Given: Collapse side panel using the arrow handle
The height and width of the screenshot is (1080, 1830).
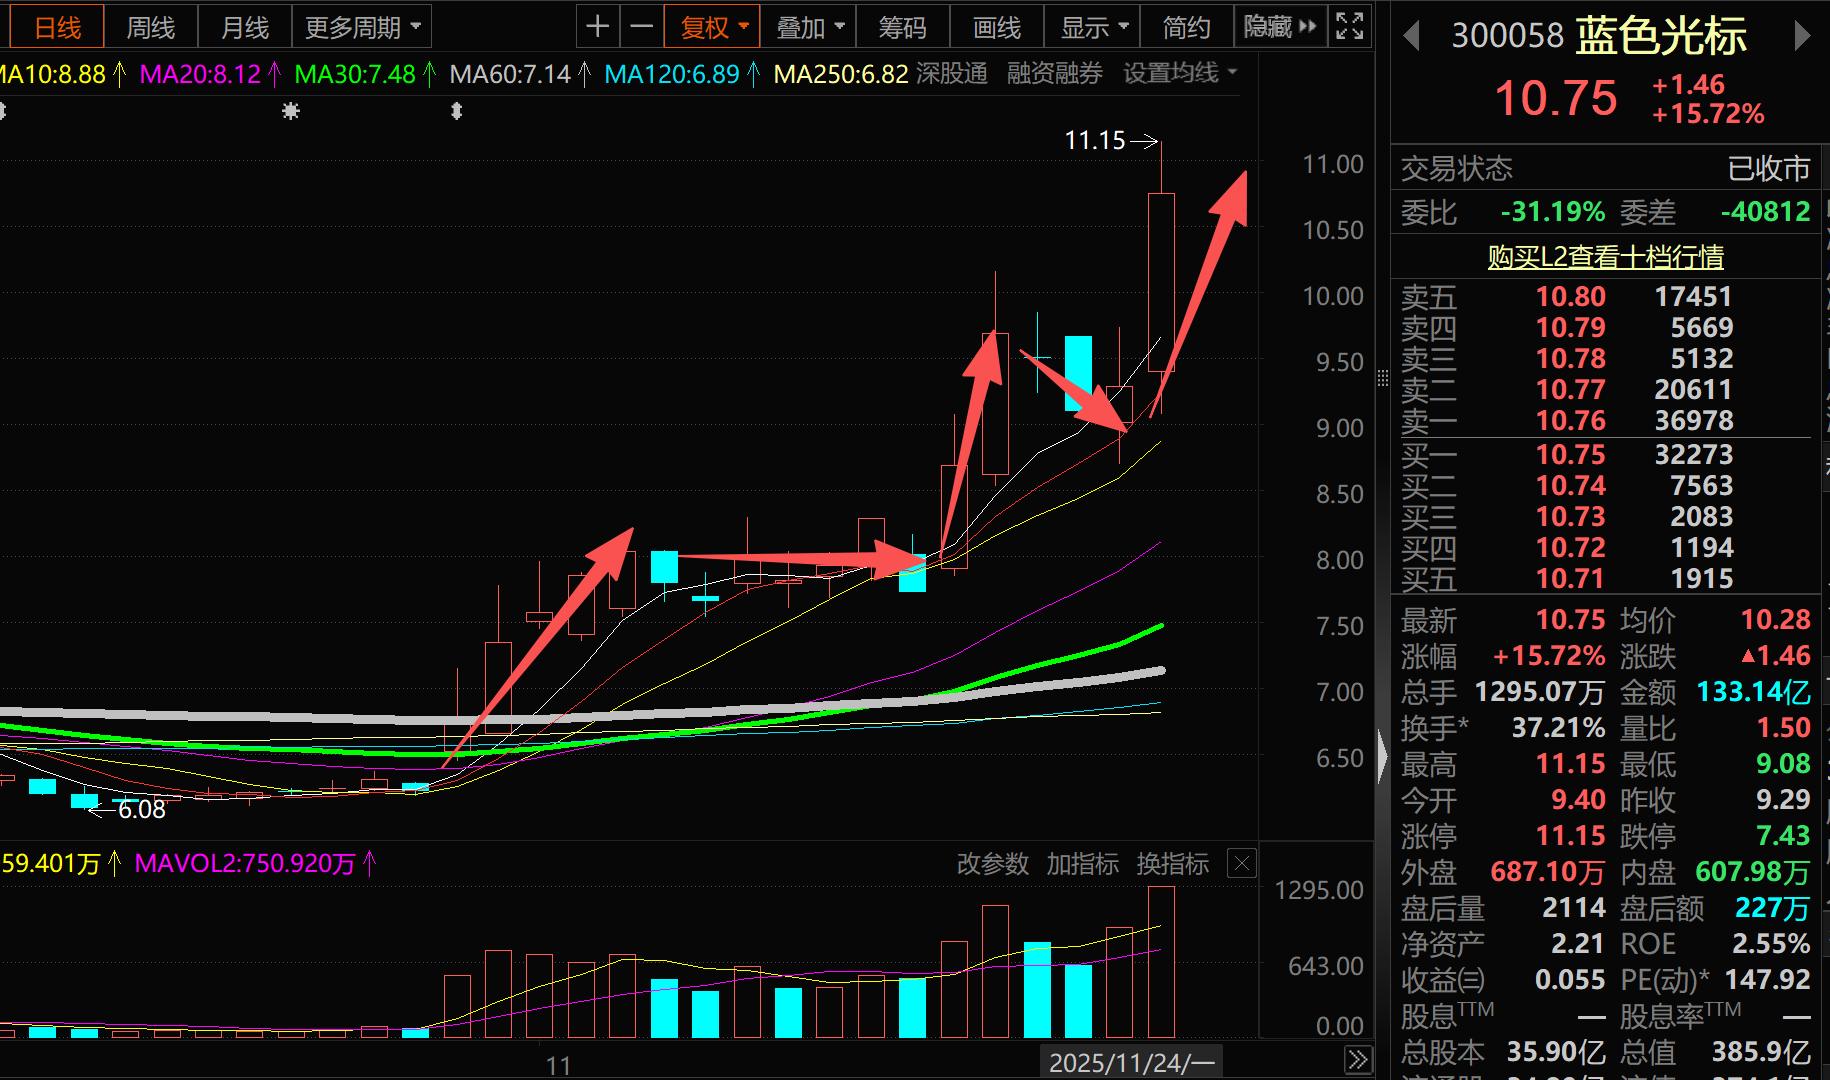Looking at the screenshot, I should click(x=1383, y=757).
